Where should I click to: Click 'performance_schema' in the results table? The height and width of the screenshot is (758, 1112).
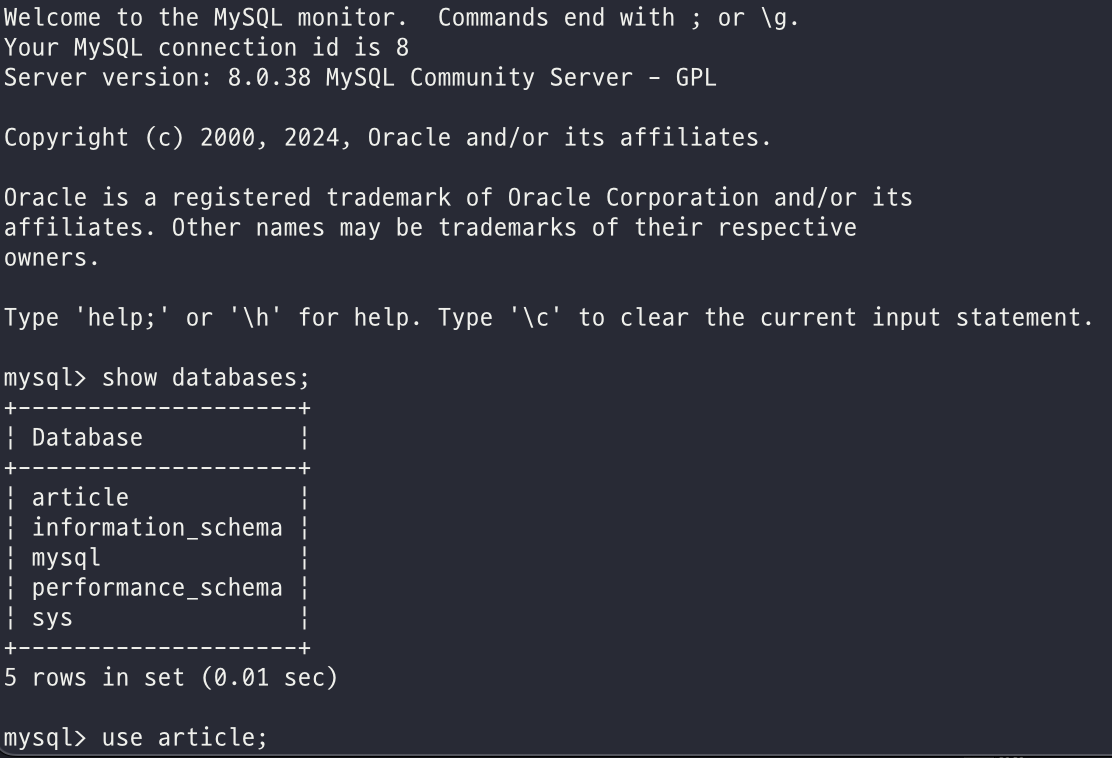pos(157,587)
